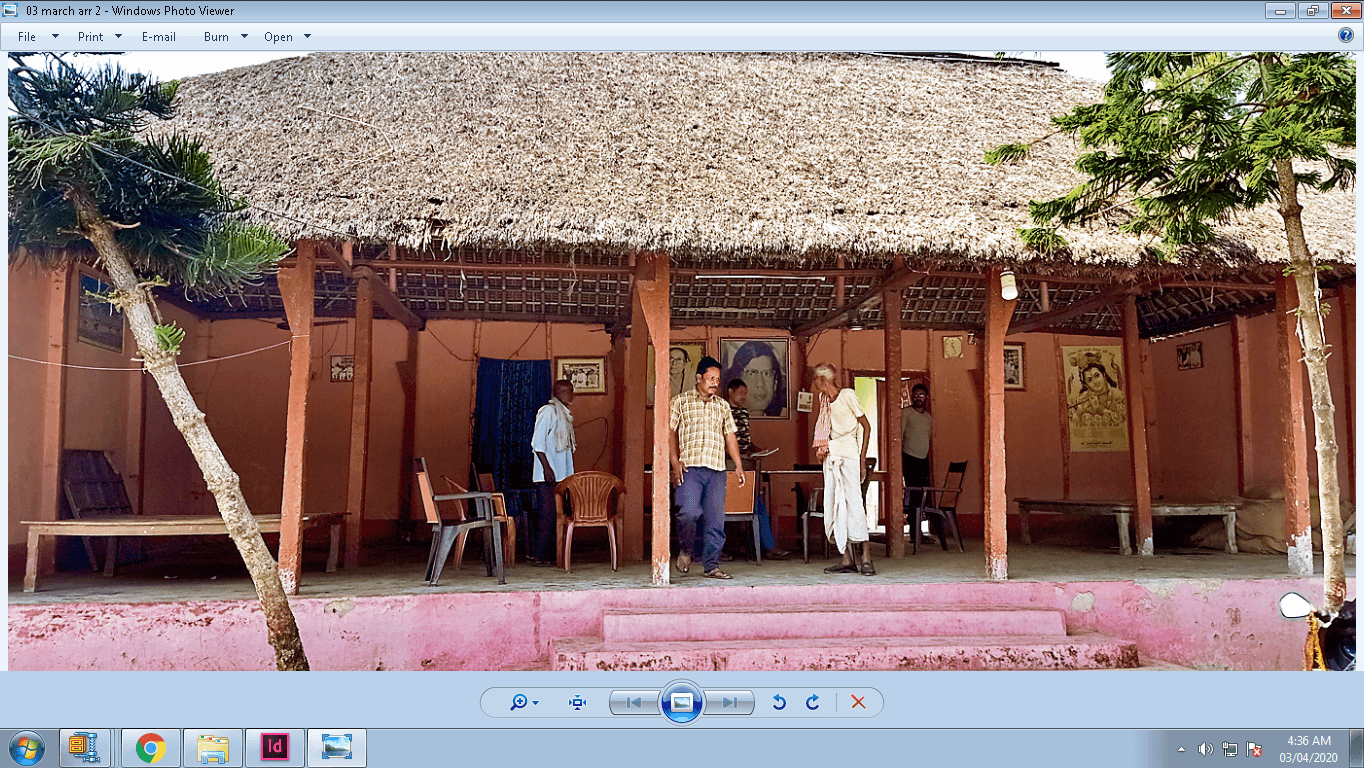1364x768 pixels.
Task: Open the File menu
Action: pos(27,37)
